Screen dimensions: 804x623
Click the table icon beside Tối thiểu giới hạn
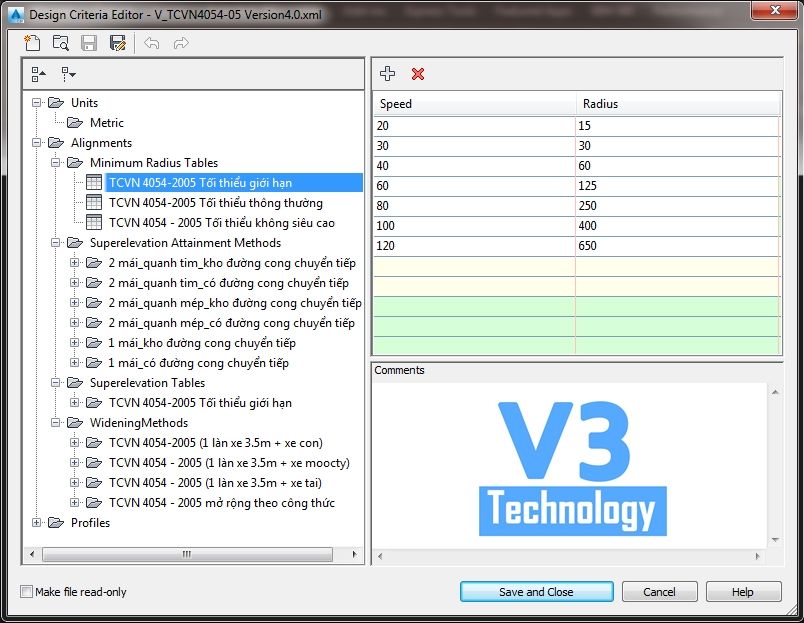tap(94, 182)
